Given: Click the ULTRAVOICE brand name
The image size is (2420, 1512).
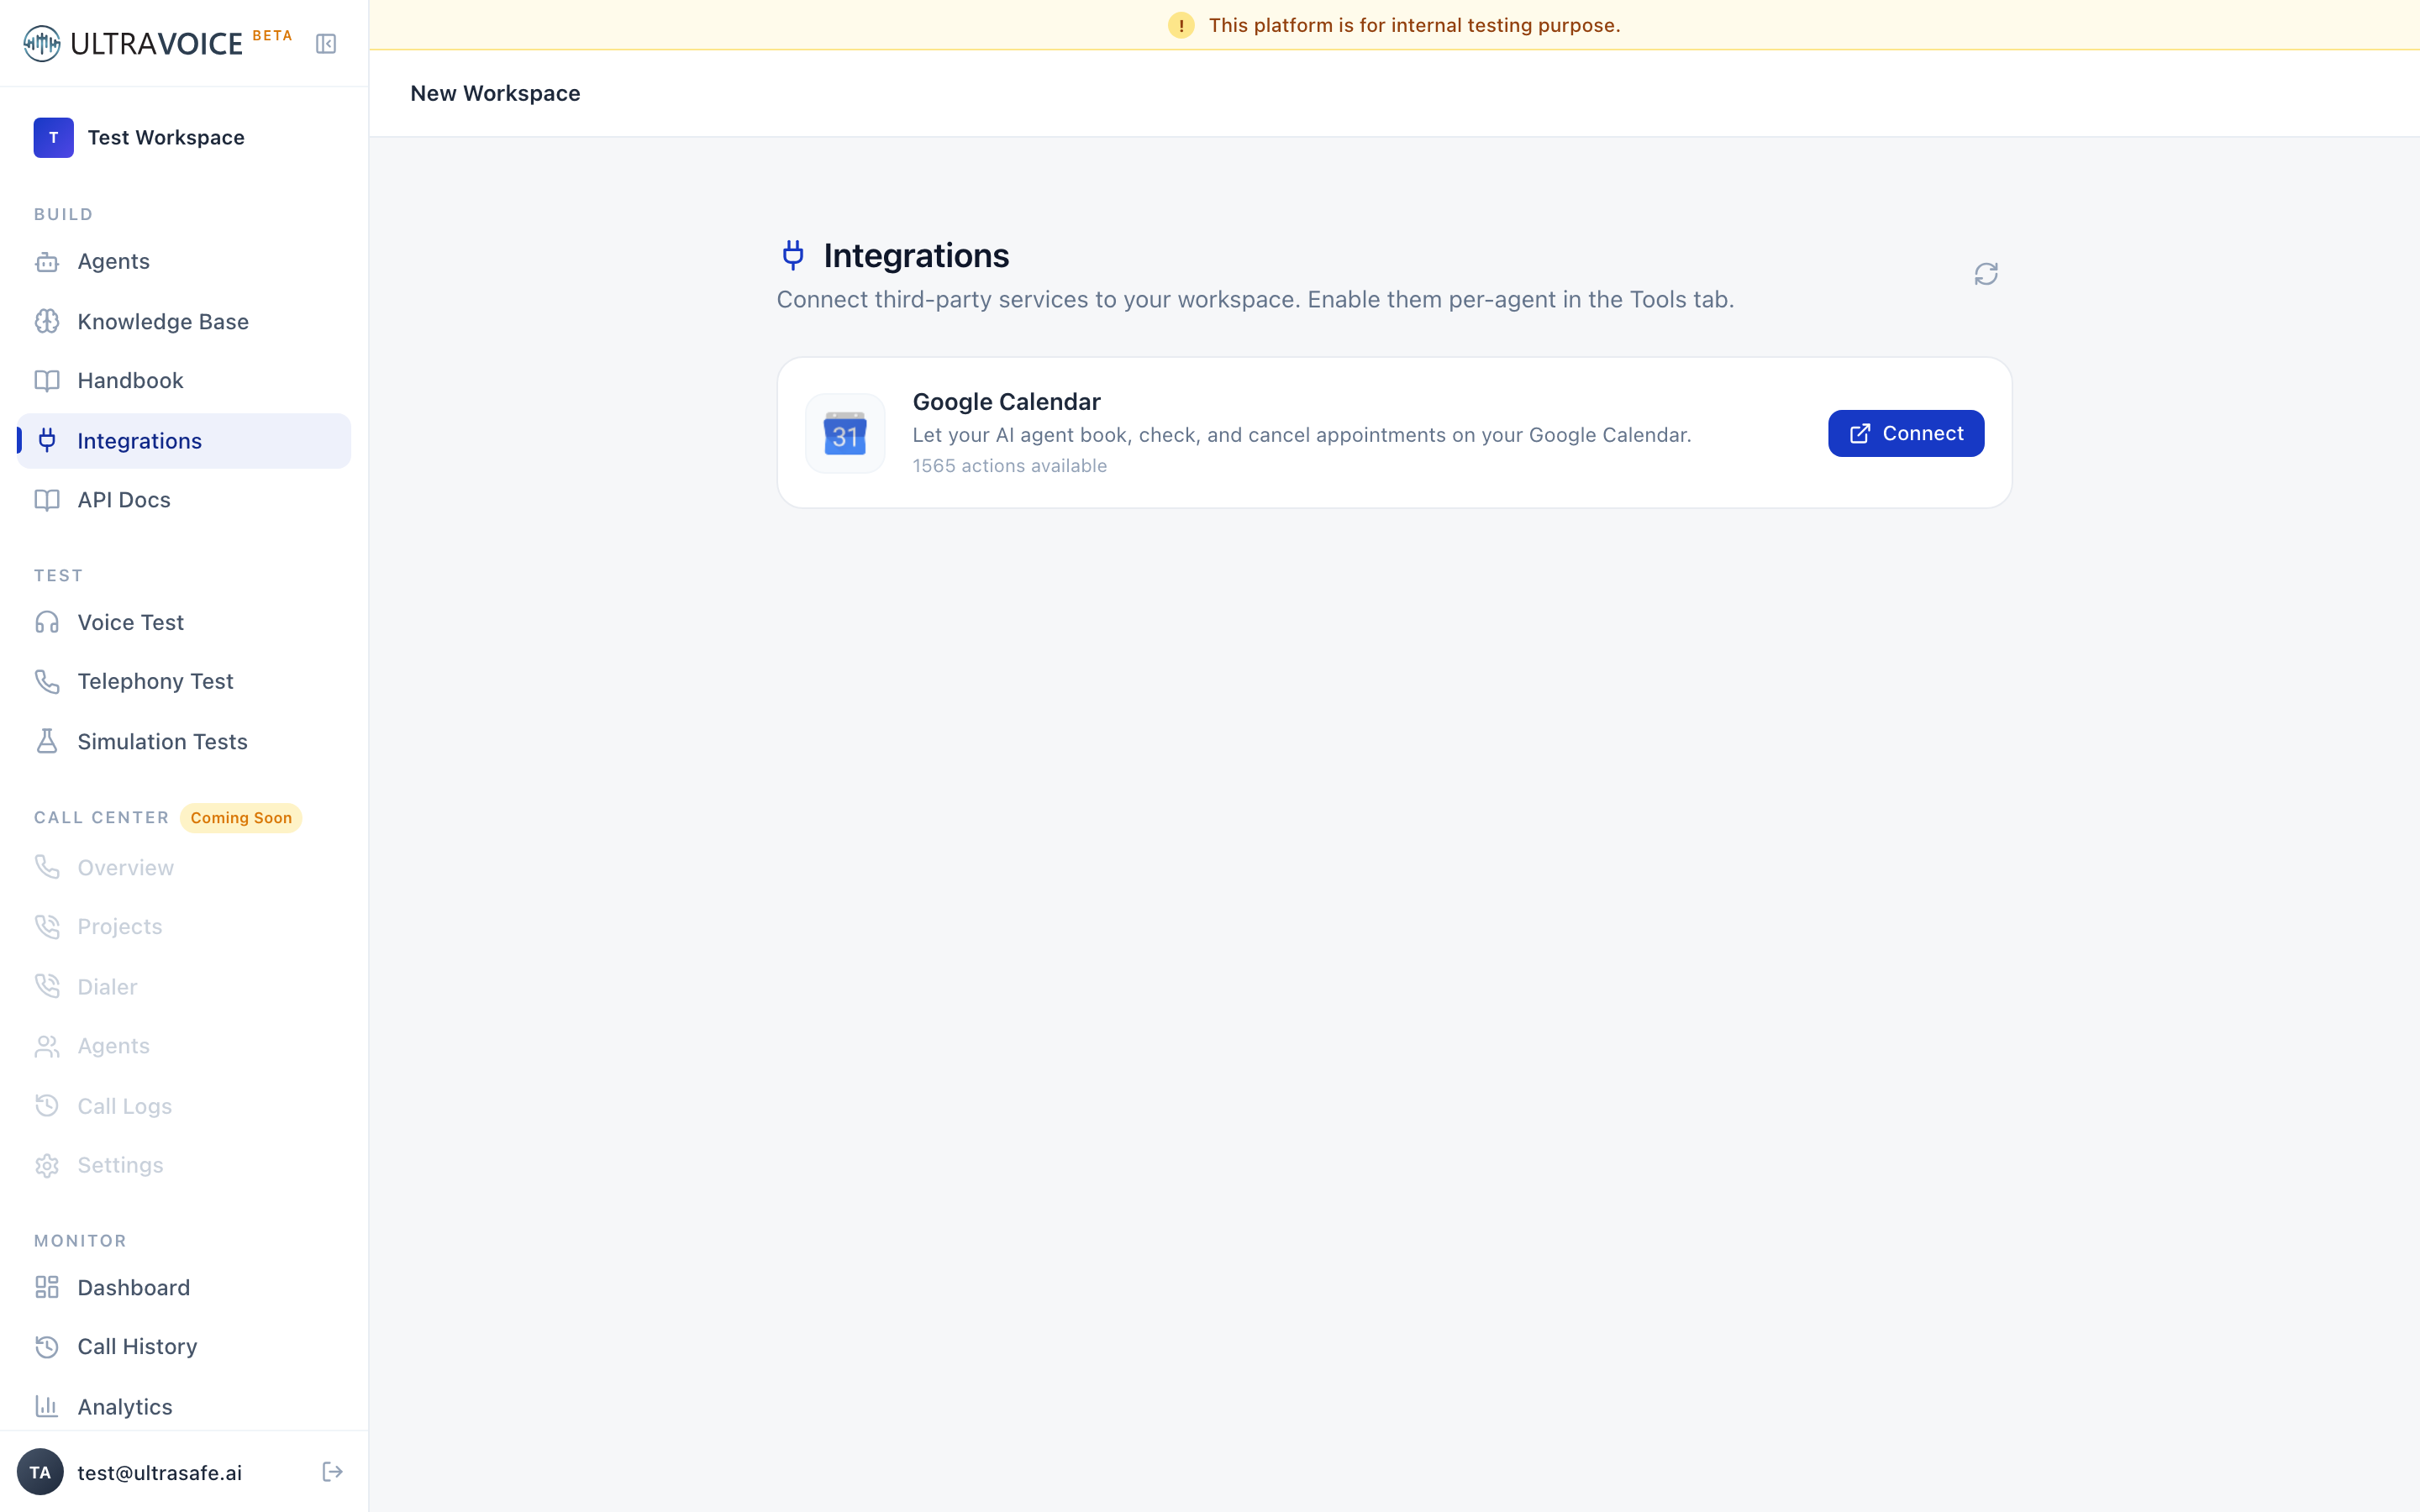Looking at the screenshot, I should 157,44.
